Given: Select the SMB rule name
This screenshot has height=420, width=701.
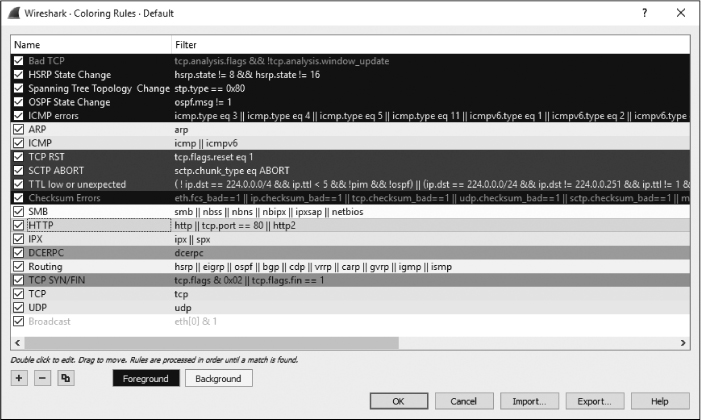Looking at the screenshot, I should coord(38,212).
